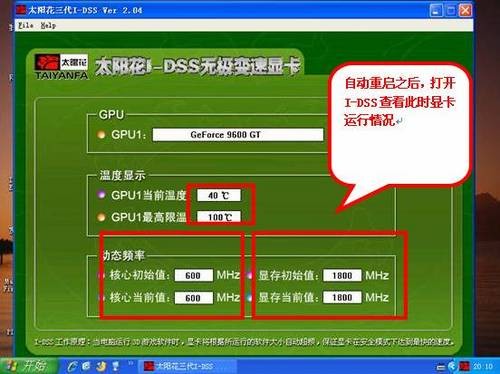This screenshot has height=374, width=500.
Task: Click the 动态频率 group heading
Action: coord(123,256)
